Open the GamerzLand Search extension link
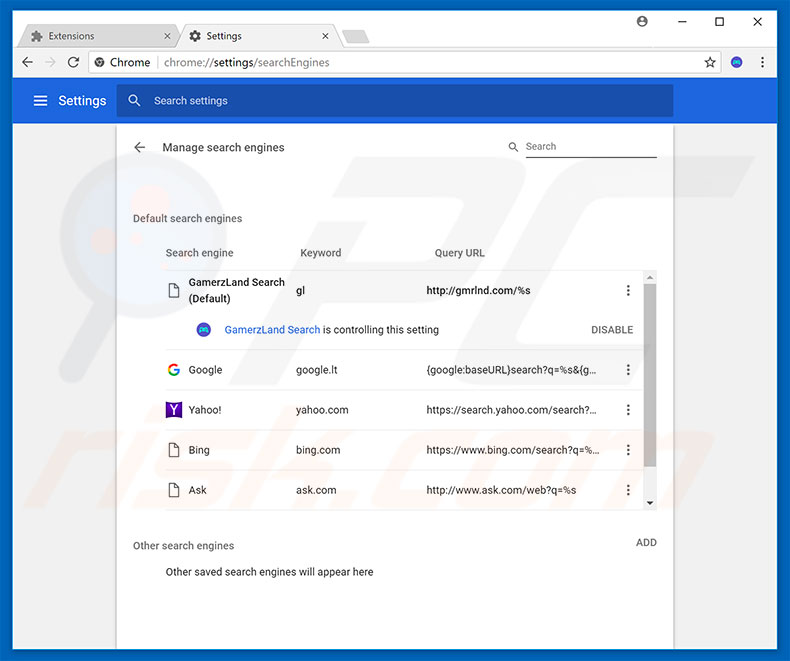Screen dimensions: 790x661 [x=272, y=329]
